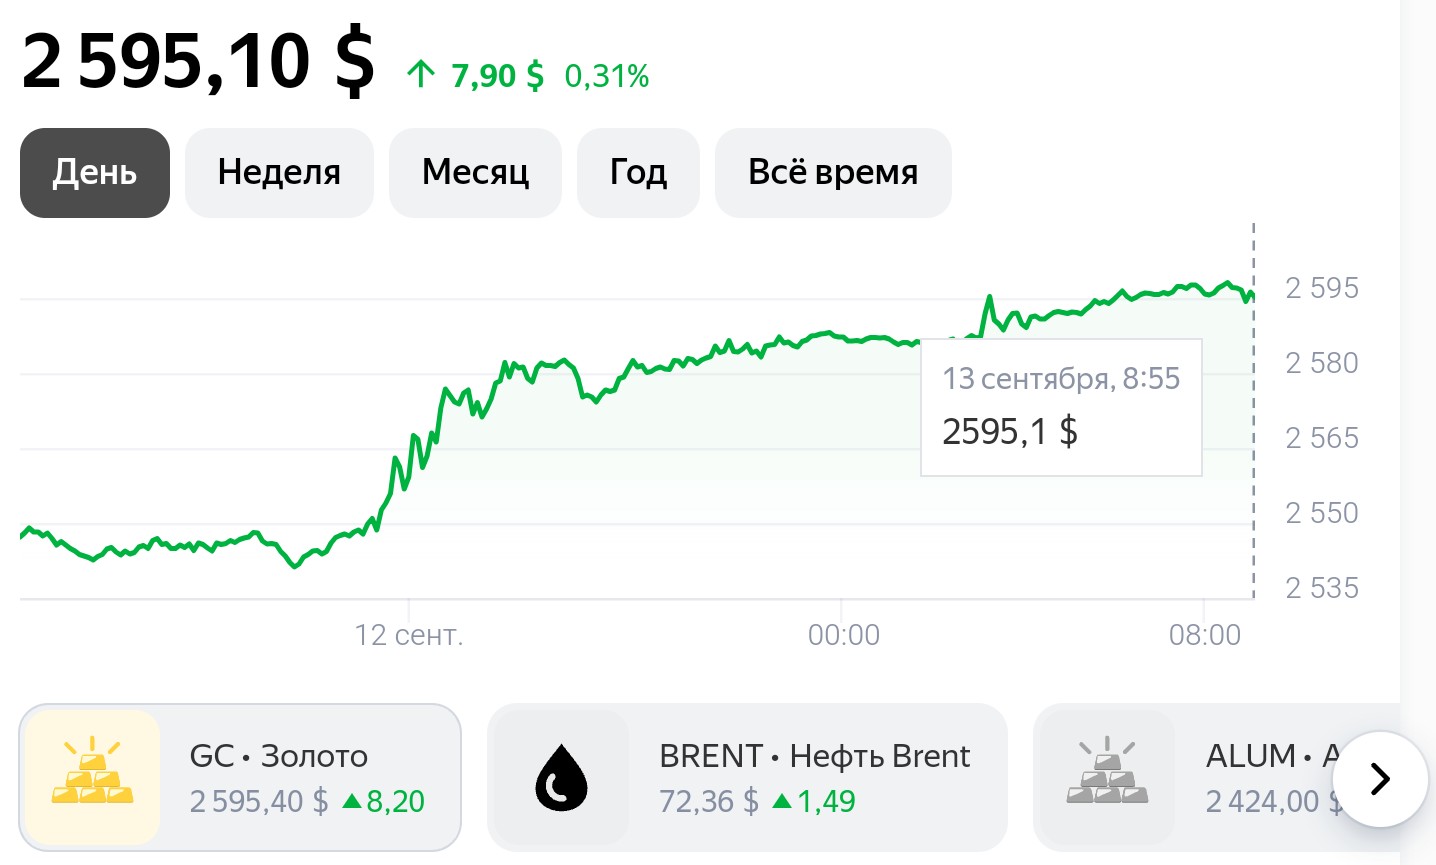Click the 12 сент. axis marker
The width and height of the screenshot is (1436, 865).
(409, 634)
